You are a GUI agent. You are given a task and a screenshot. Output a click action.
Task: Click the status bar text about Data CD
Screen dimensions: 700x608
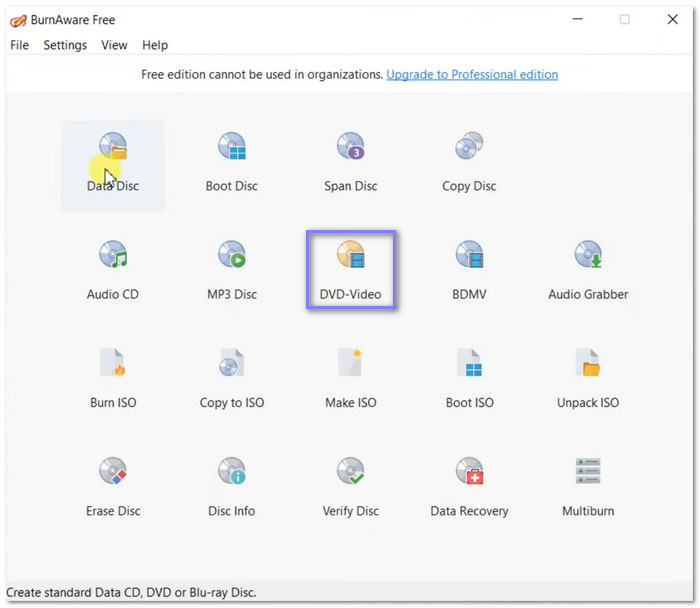coord(131,592)
